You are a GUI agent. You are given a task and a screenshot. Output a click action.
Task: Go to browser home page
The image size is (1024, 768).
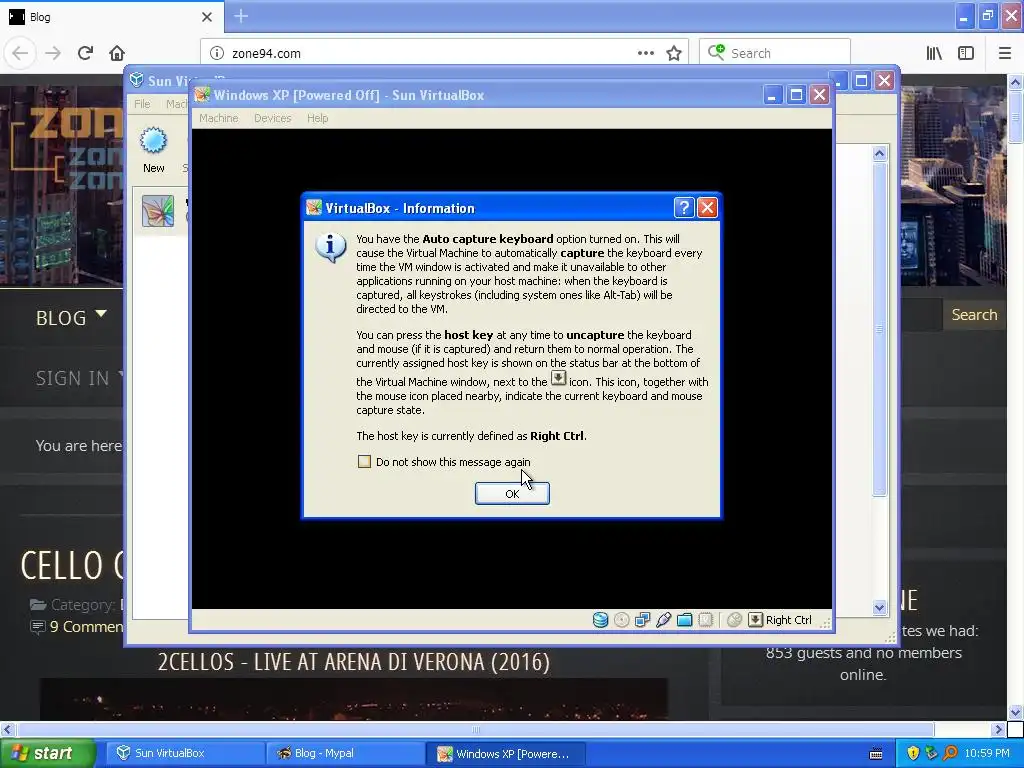point(117,53)
